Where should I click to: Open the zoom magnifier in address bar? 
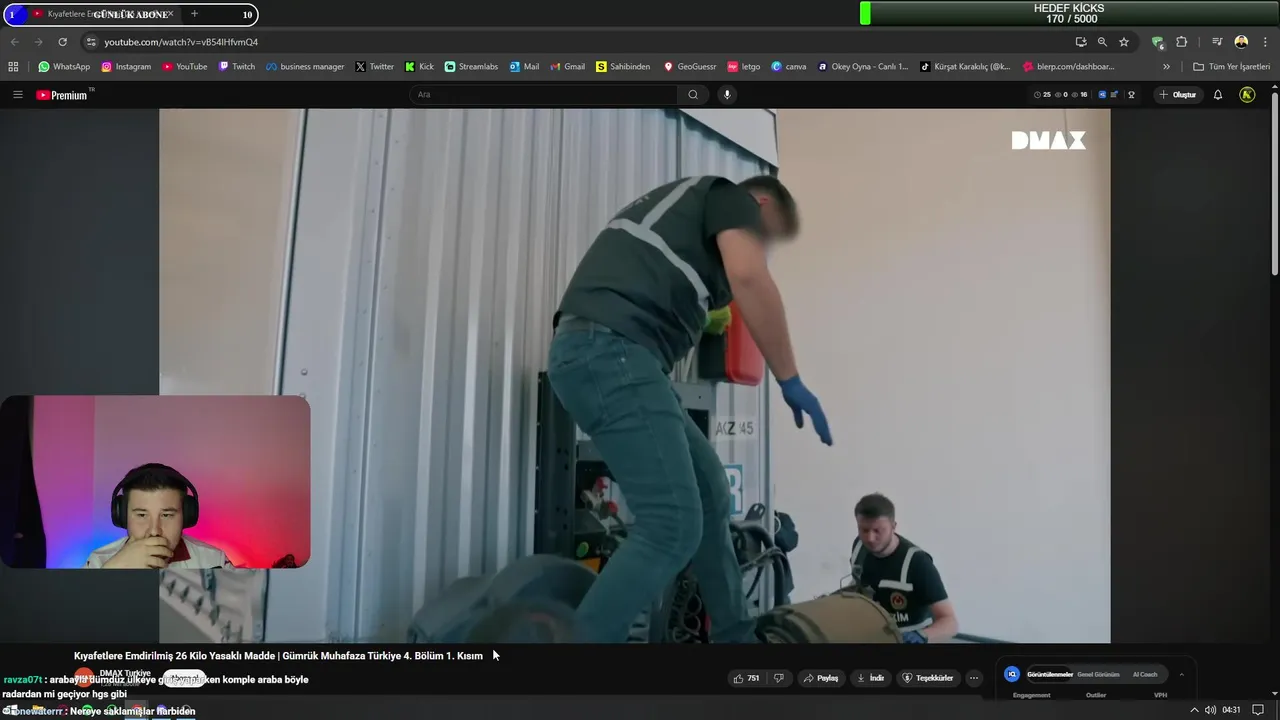pos(1102,42)
